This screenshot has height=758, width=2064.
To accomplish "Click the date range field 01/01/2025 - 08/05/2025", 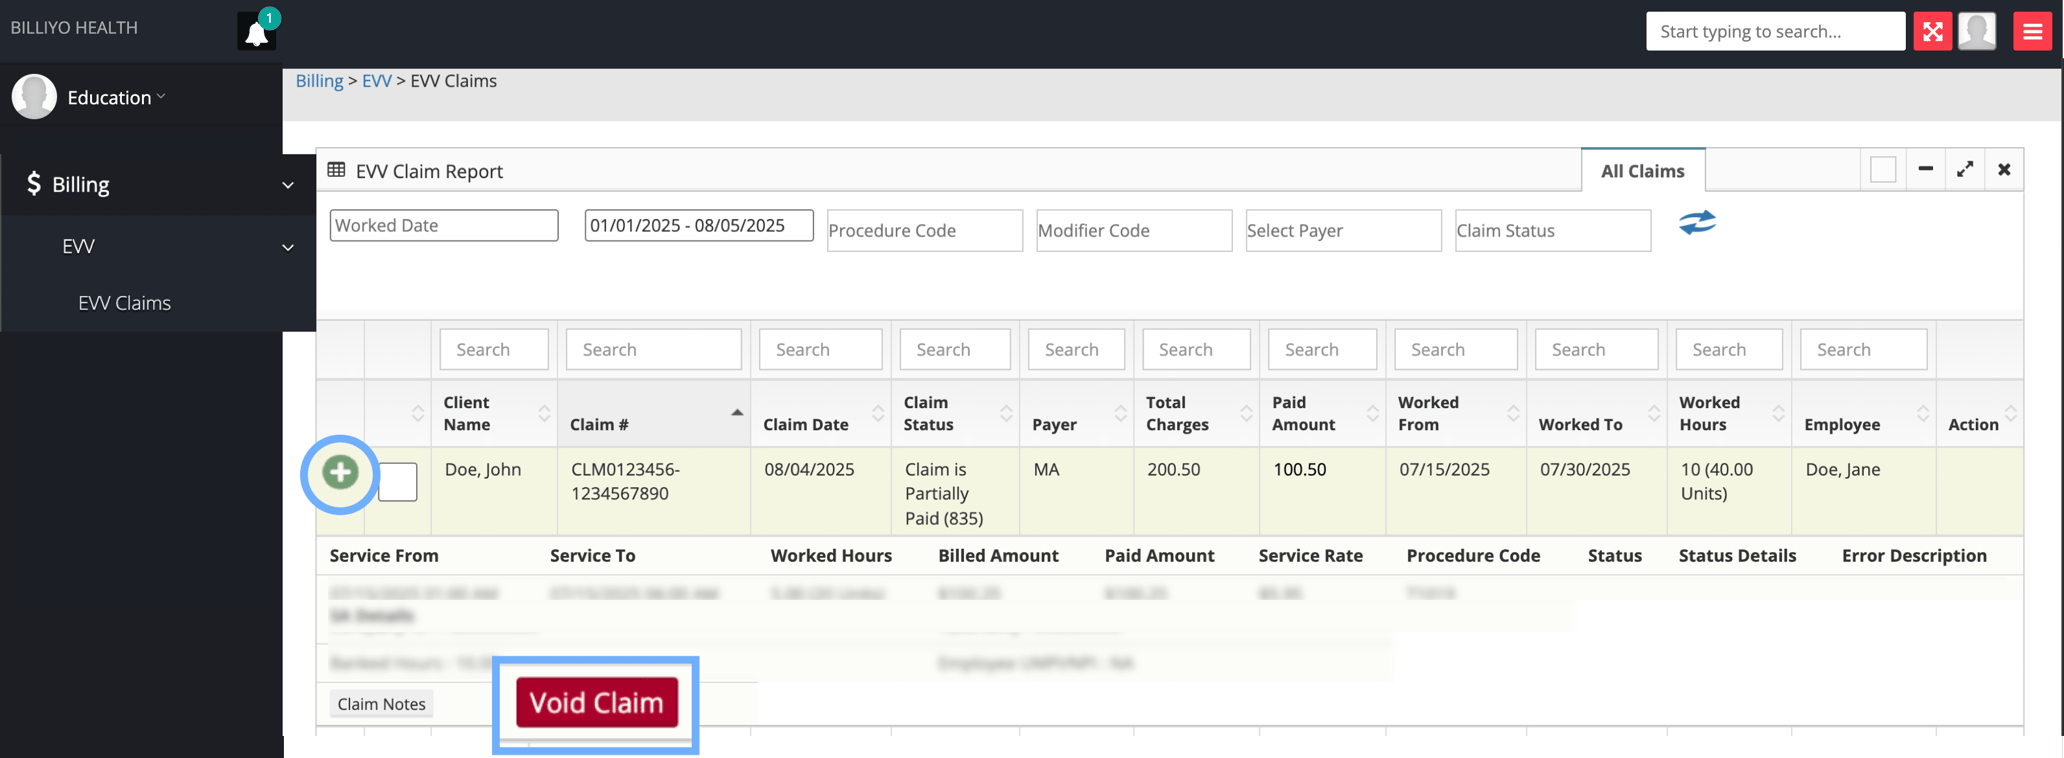I will (699, 225).
